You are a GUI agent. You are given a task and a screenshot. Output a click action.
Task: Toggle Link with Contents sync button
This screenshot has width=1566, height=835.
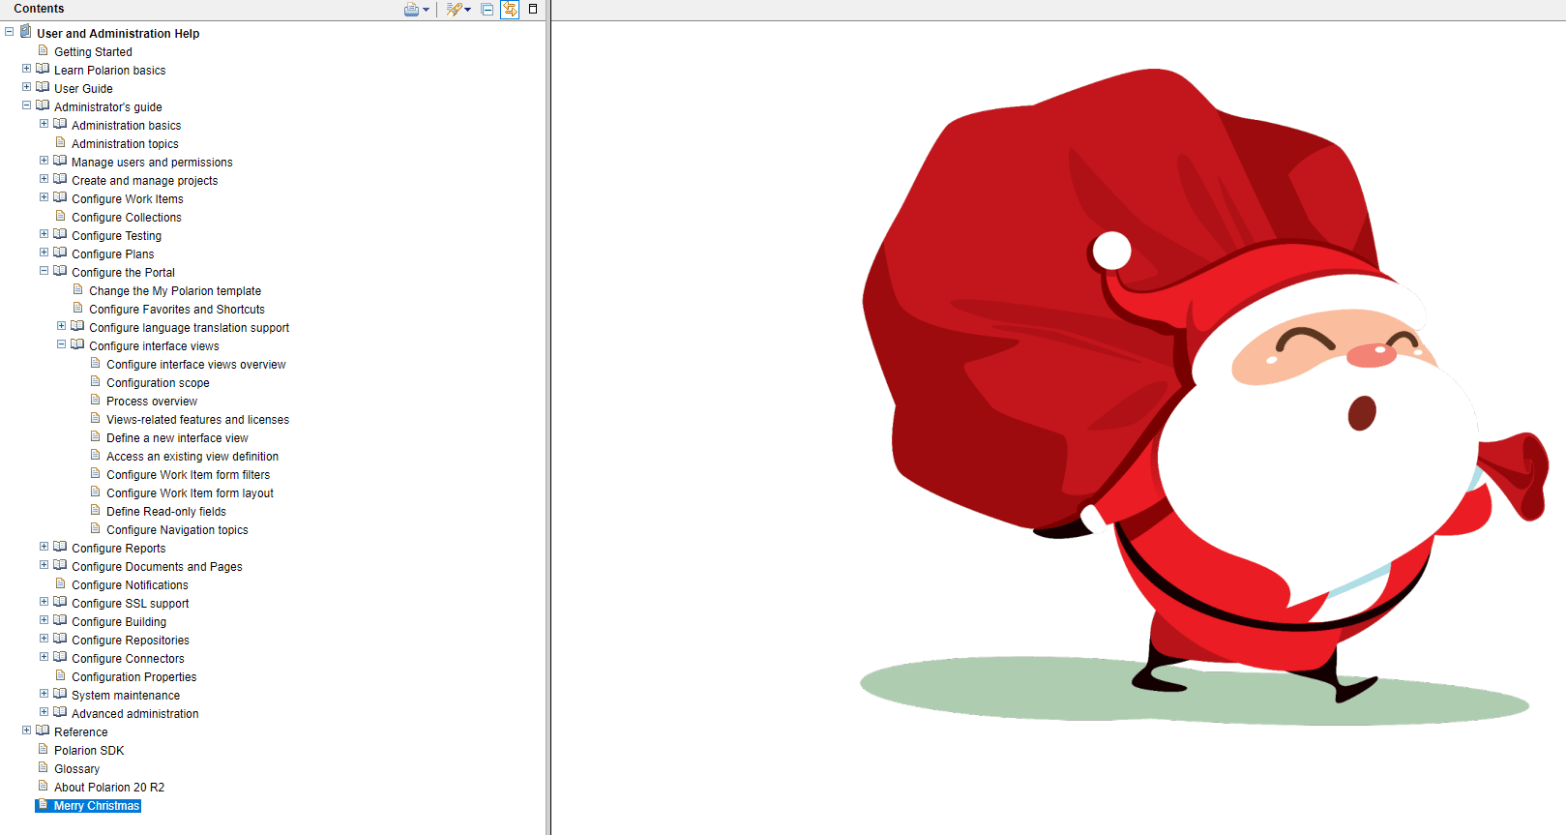pyautogui.click(x=510, y=9)
